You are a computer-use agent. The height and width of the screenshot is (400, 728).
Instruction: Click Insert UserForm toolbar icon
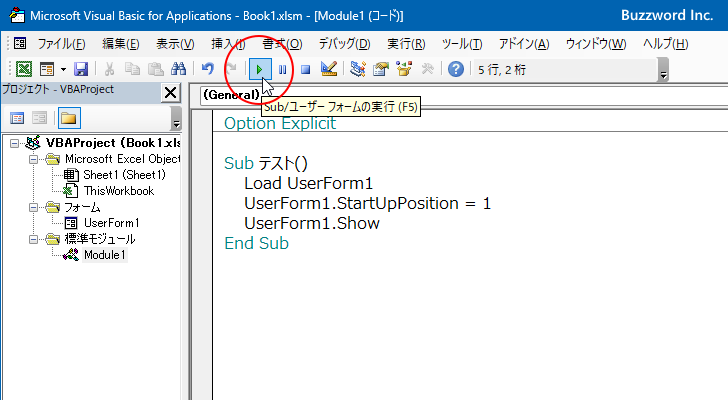point(47,70)
